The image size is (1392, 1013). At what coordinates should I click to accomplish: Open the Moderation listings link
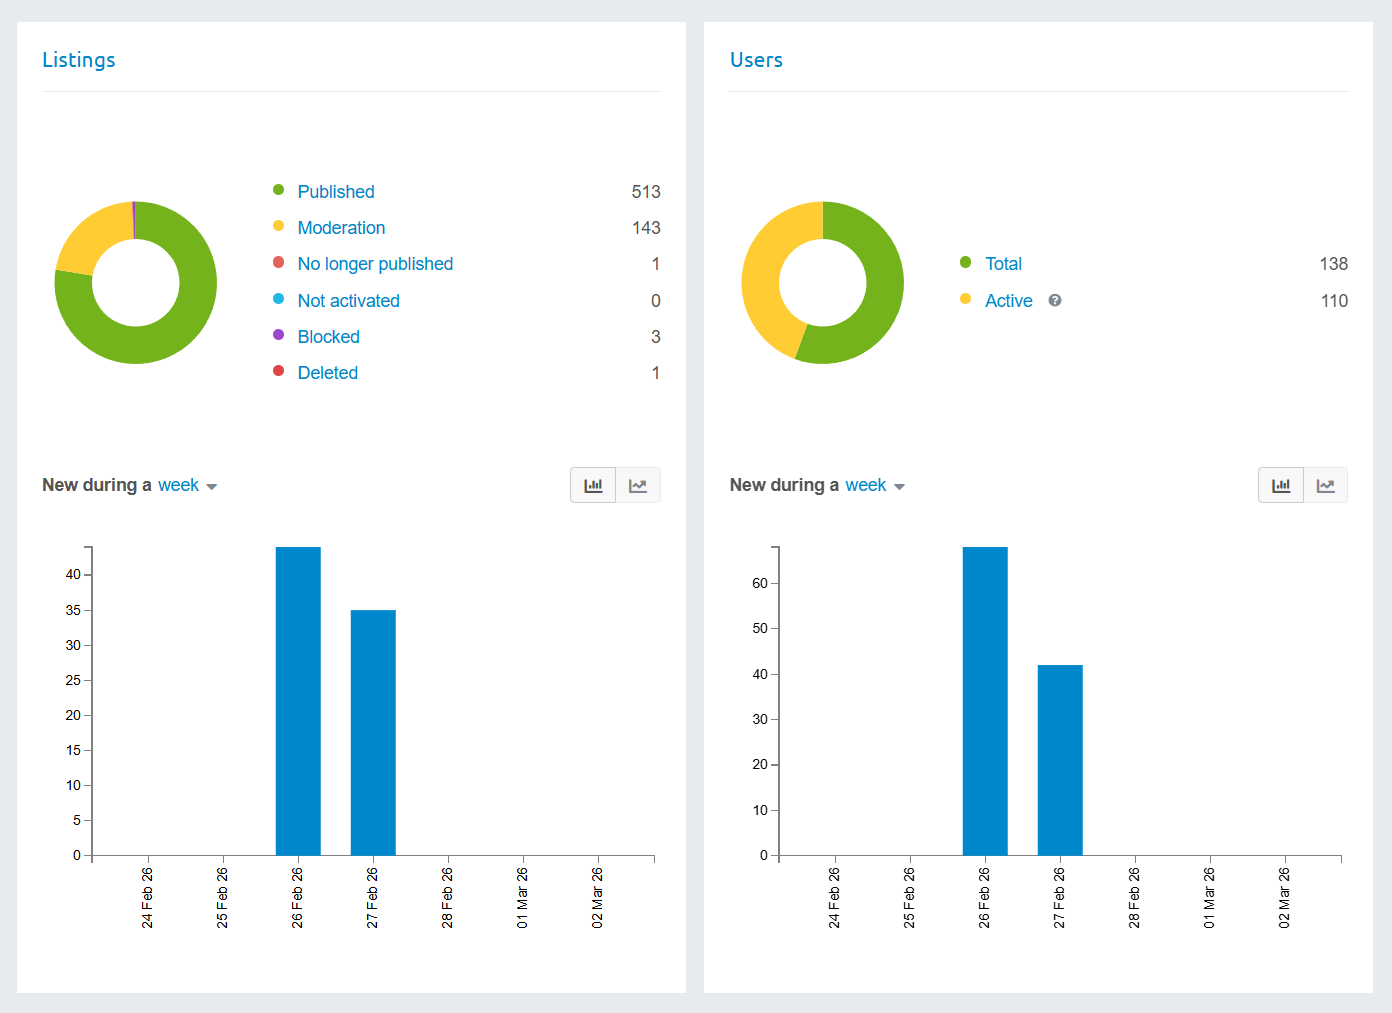pos(341,228)
